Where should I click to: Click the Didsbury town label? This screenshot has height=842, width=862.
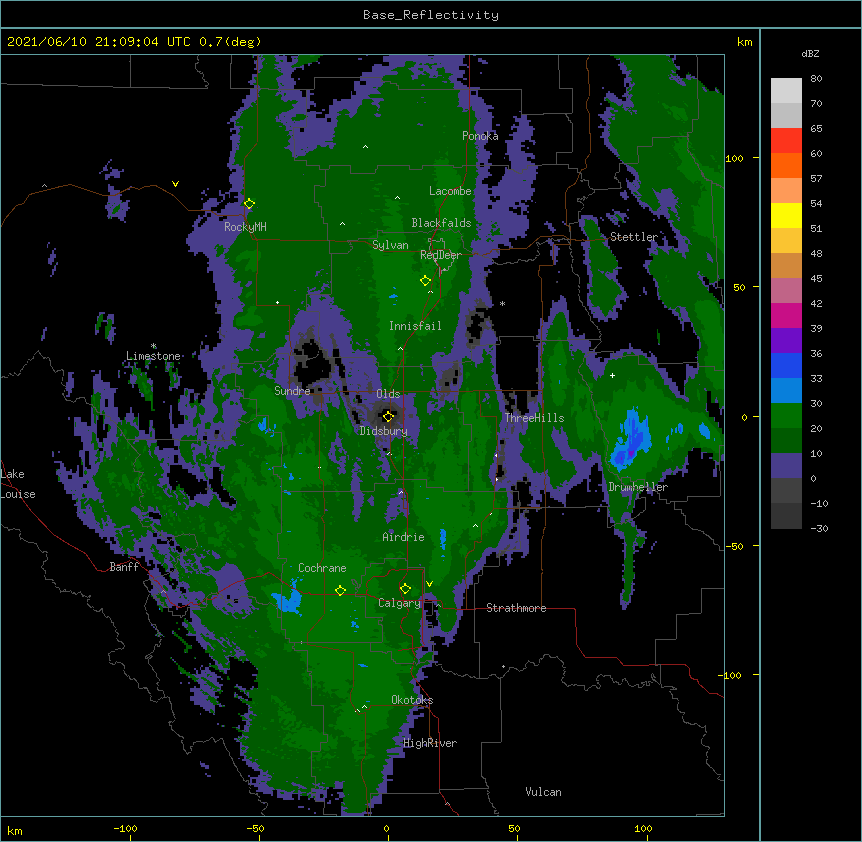click(383, 431)
